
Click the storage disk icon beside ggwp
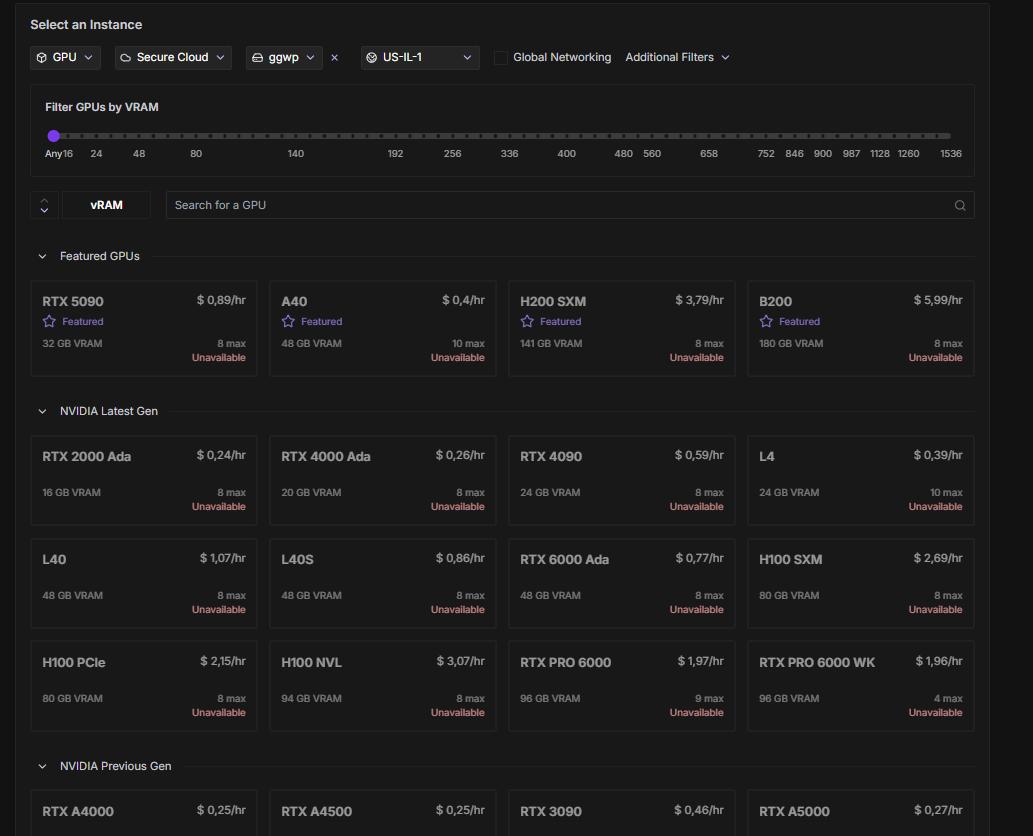pos(258,57)
